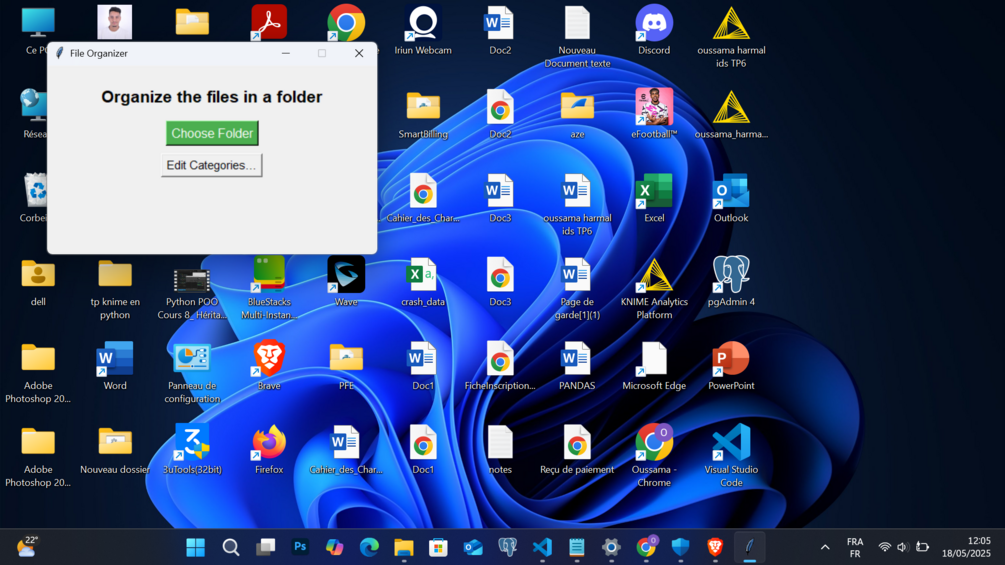Select the Brave browser desktop shortcut
1005x565 pixels.
[x=269, y=366]
